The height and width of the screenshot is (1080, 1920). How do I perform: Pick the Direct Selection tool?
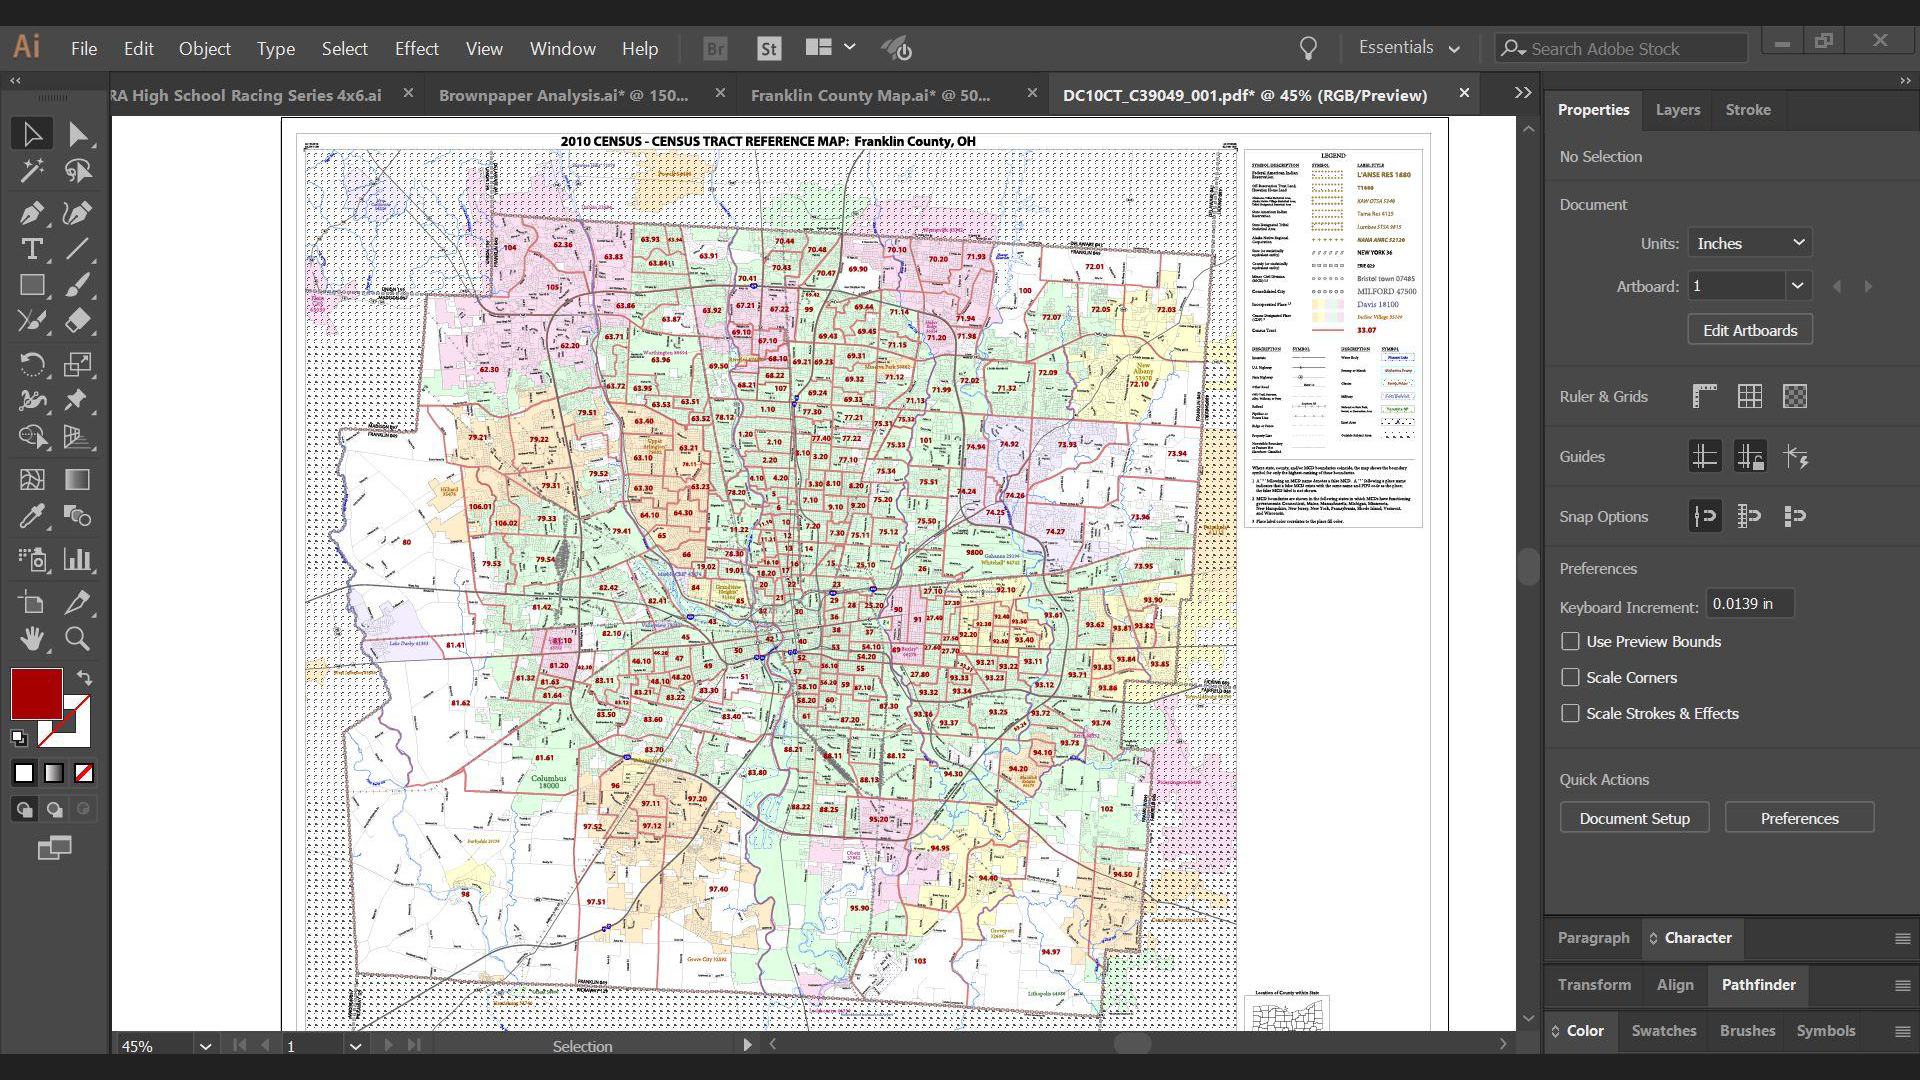tap(78, 134)
